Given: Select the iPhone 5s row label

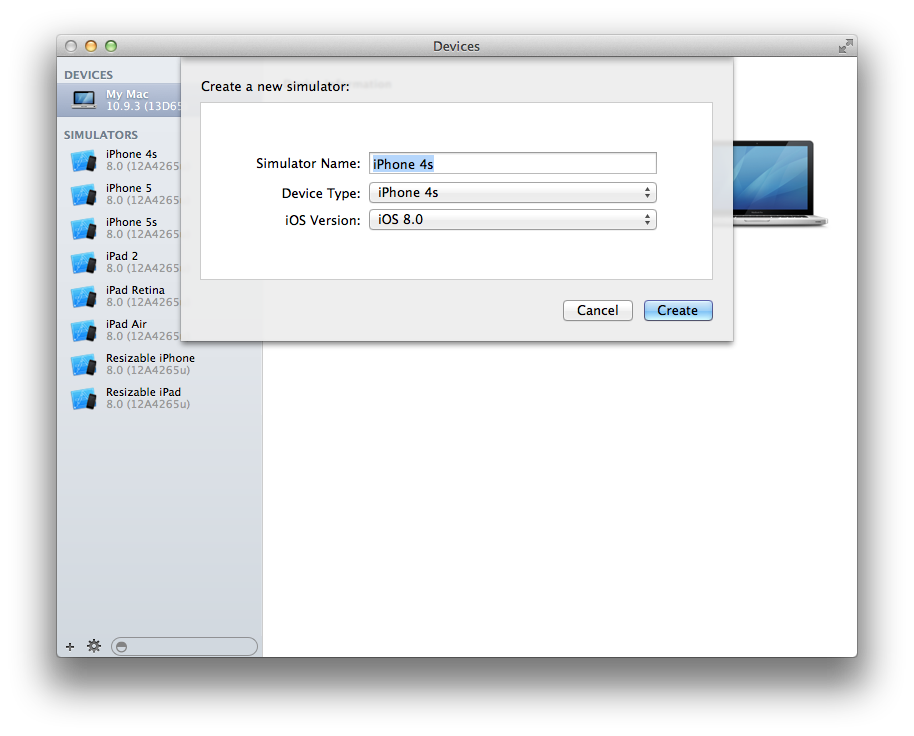Looking at the screenshot, I should tap(132, 222).
